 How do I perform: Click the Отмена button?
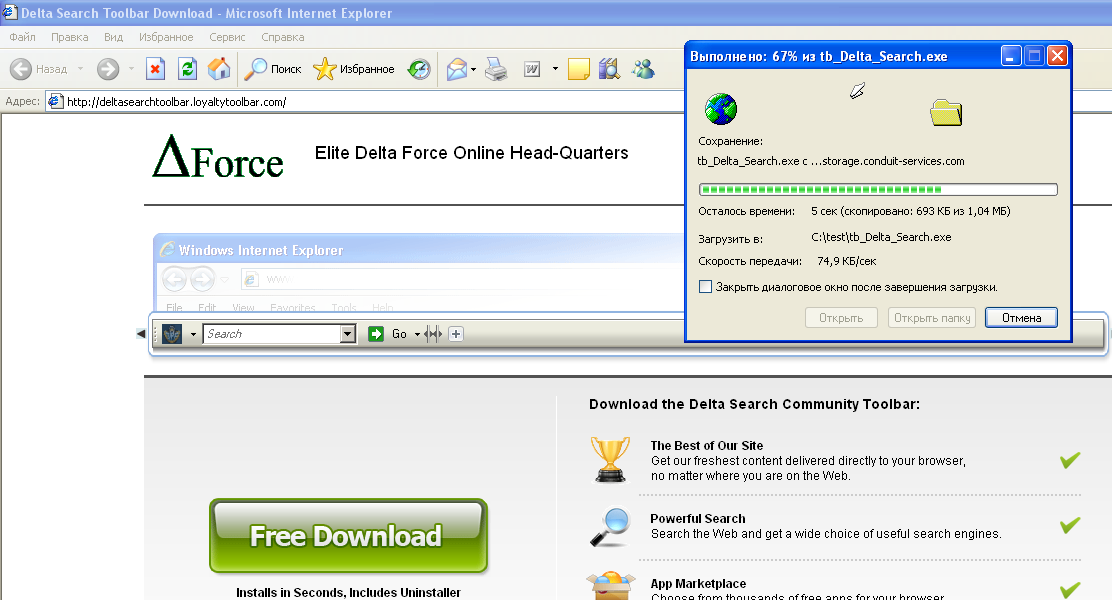point(1021,318)
